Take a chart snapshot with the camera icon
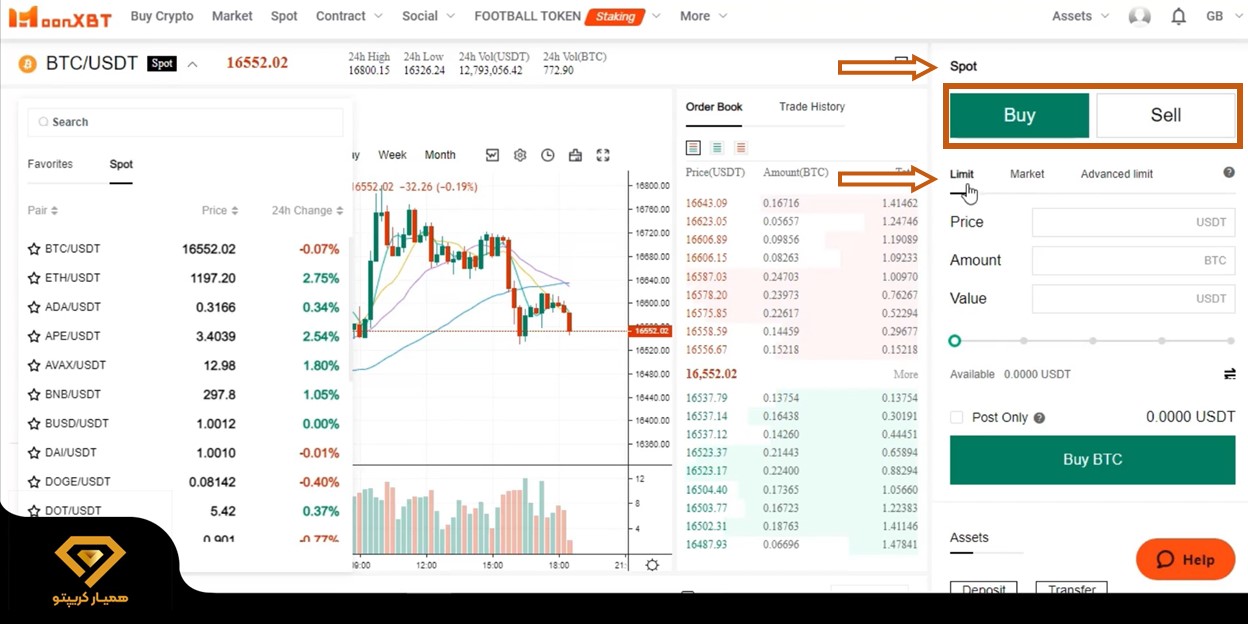Screen dimensions: 1248x624 pos(575,155)
